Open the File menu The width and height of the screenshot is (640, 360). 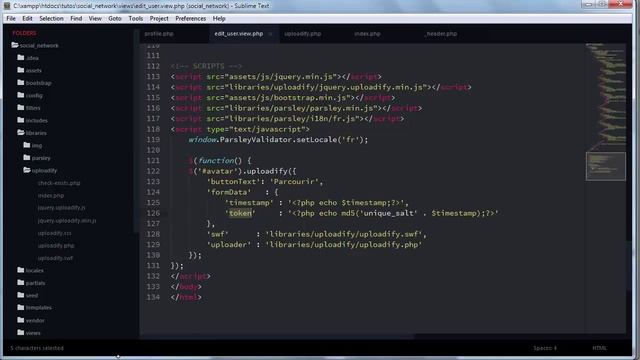[11, 18]
